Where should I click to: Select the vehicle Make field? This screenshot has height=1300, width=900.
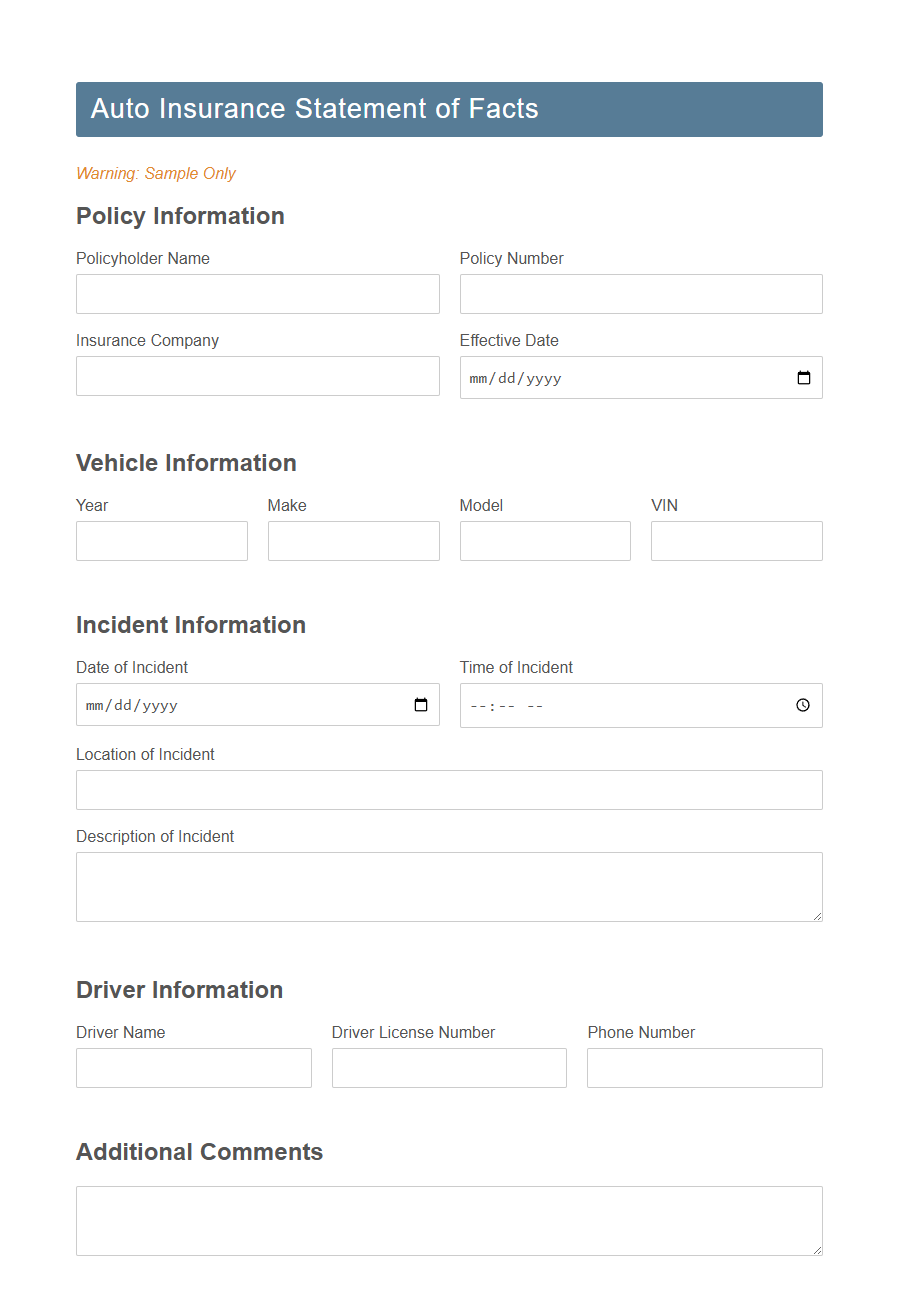353,540
